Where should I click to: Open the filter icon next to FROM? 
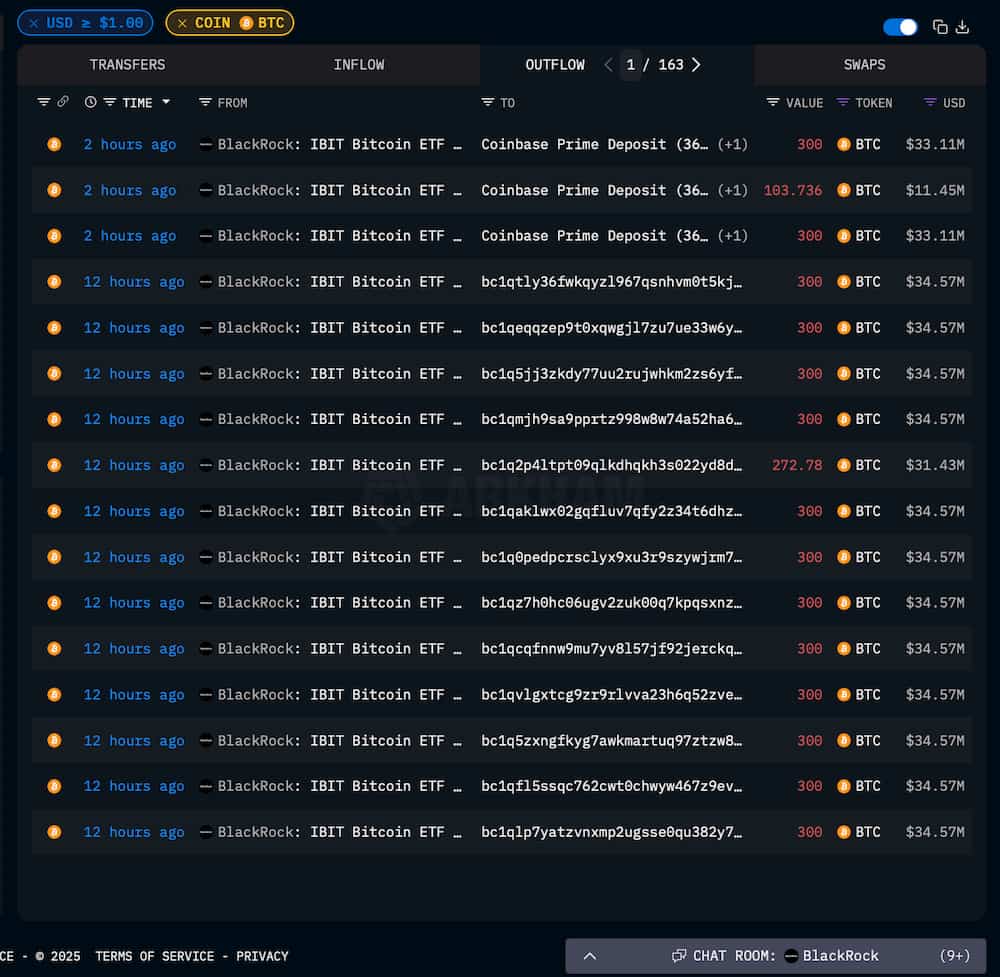pyautogui.click(x=205, y=102)
